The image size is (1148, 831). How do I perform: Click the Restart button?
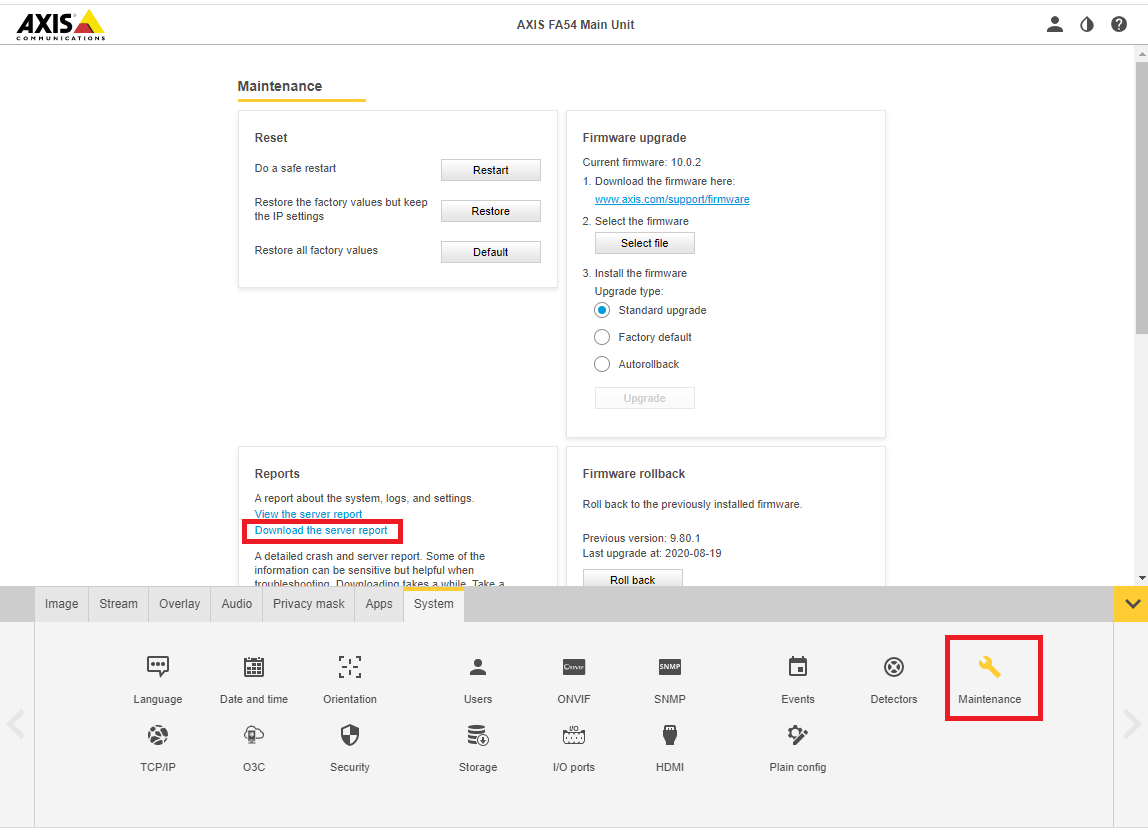click(x=491, y=170)
